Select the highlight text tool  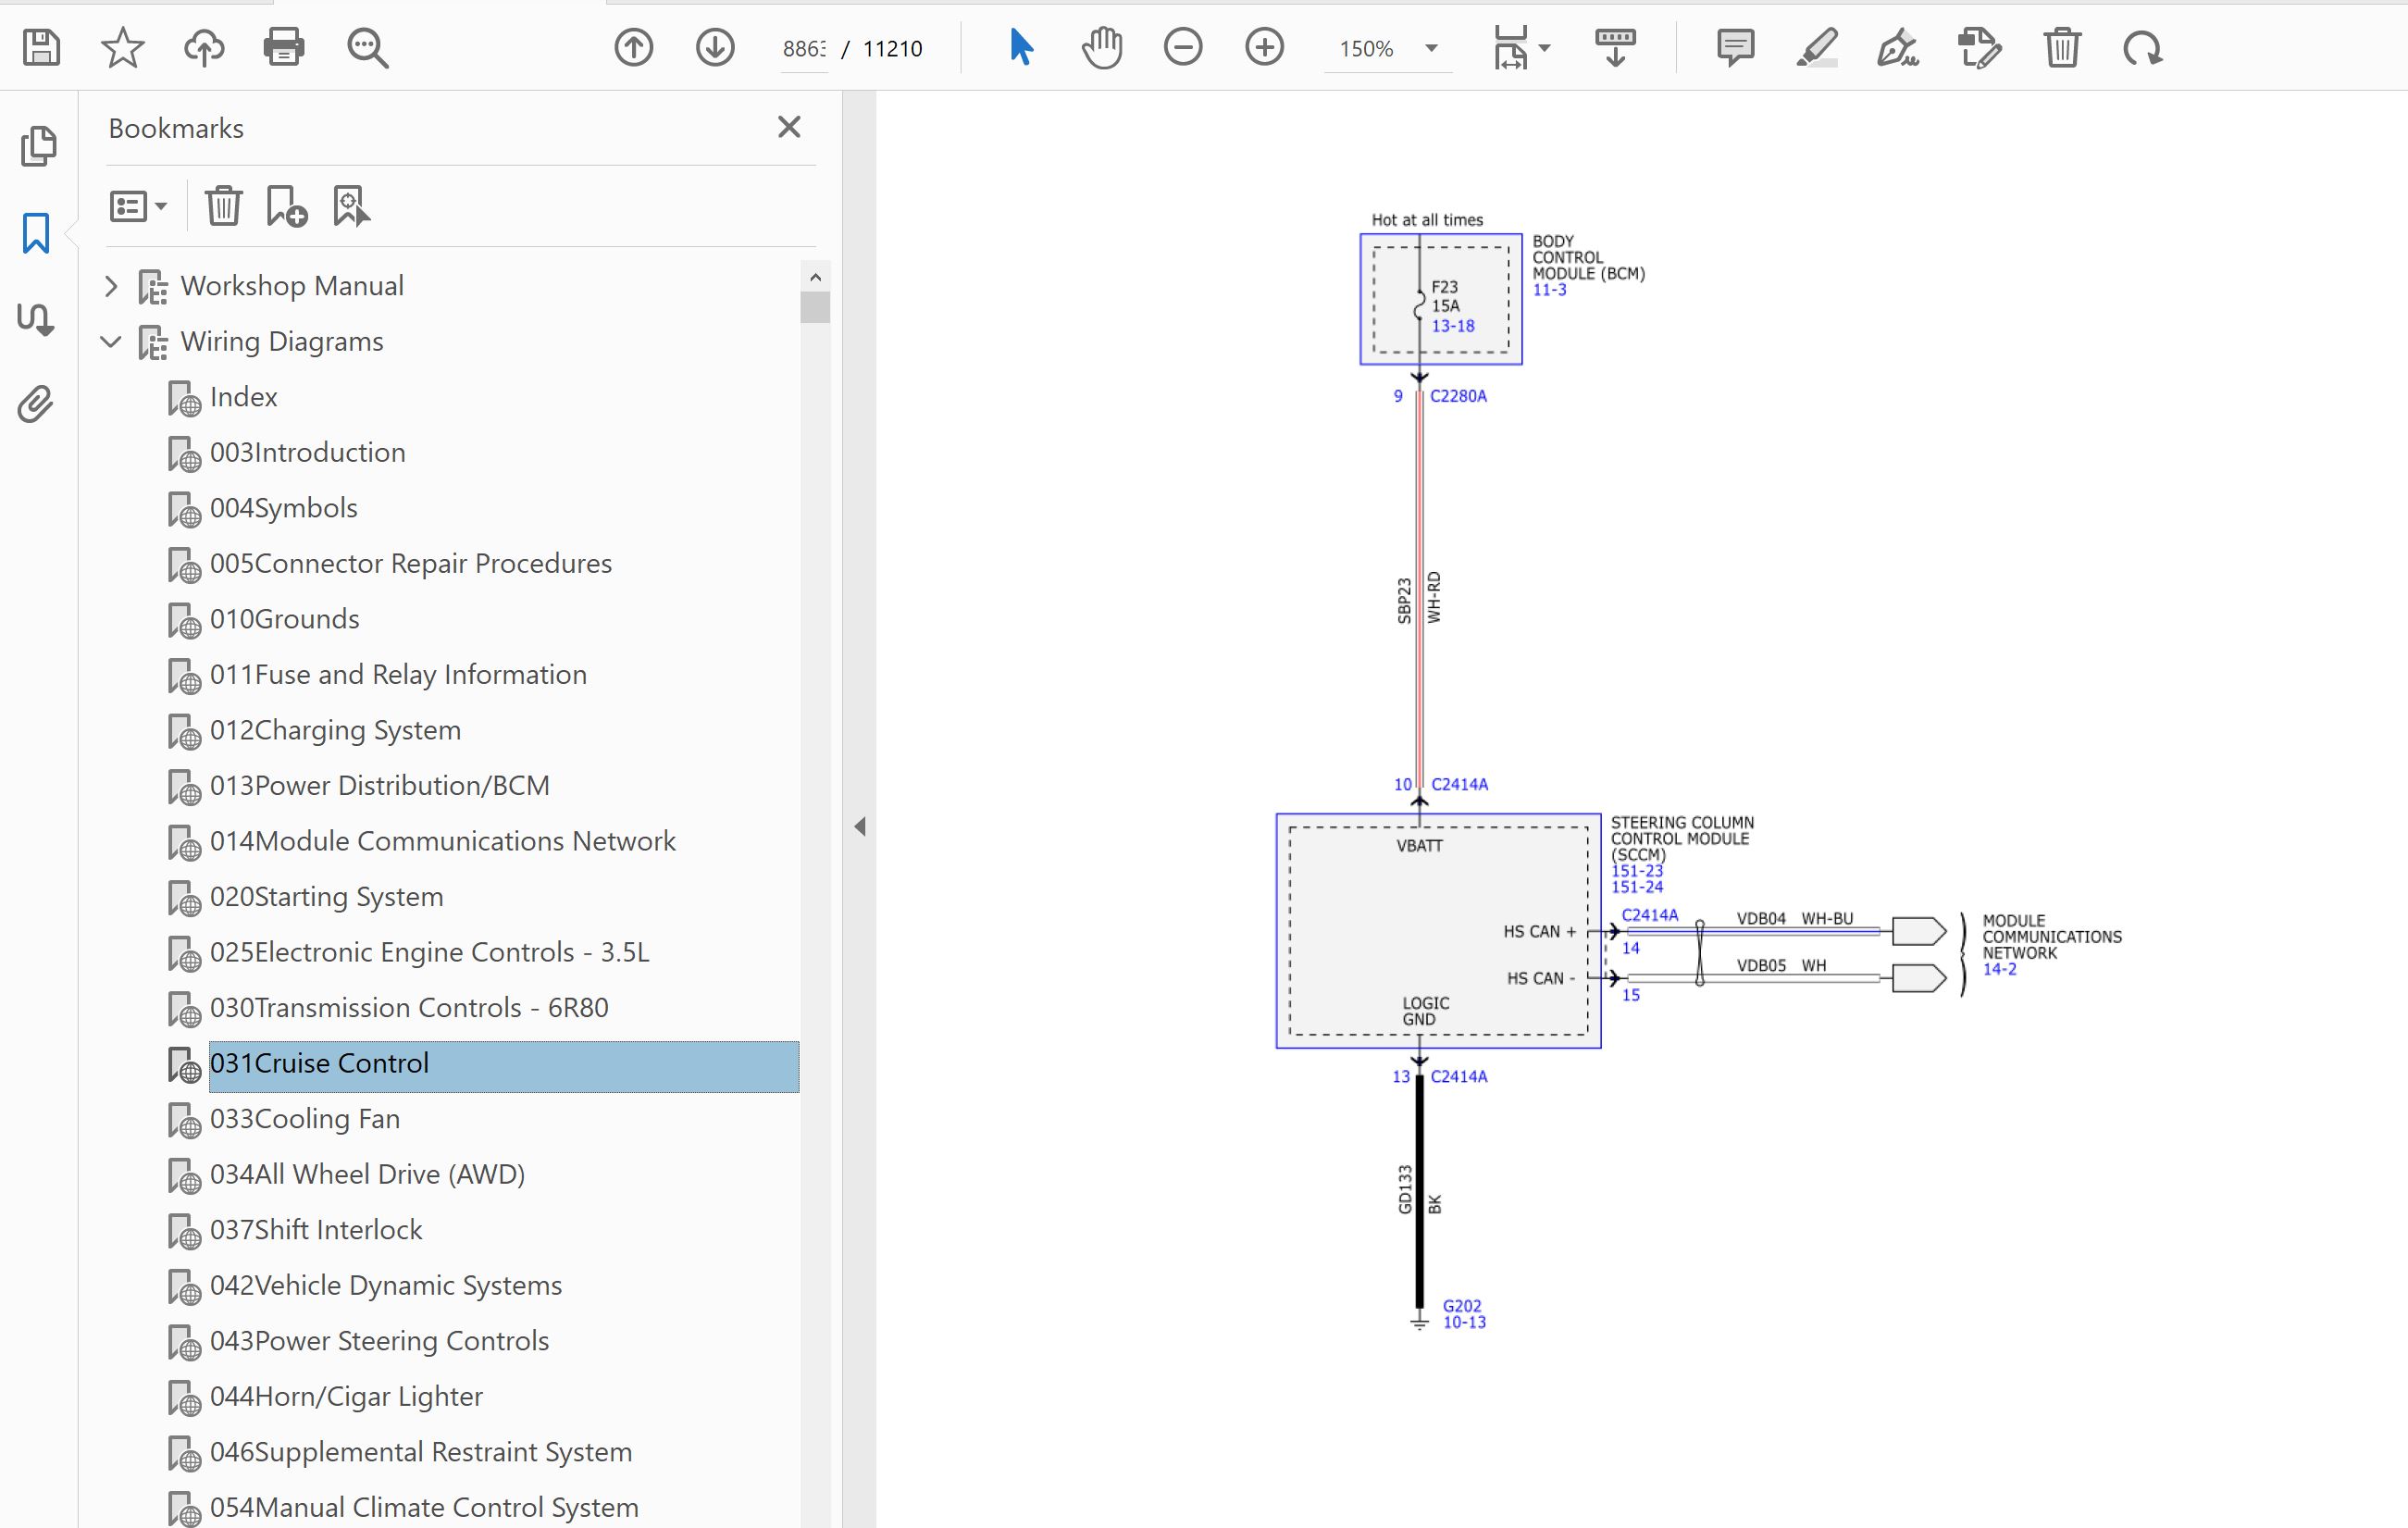[1817, 47]
